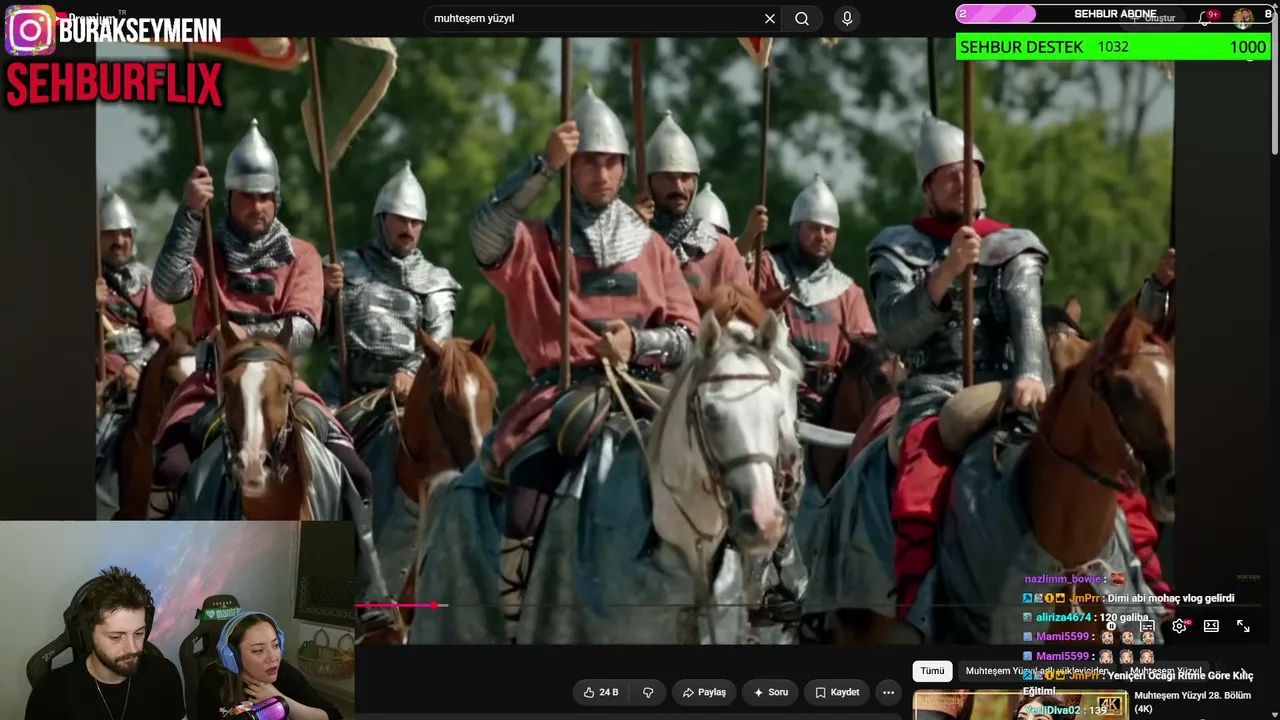Viewport: 1280px width, 720px height.
Task: Enter fullscreen on the video player
Action: [1243, 626]
